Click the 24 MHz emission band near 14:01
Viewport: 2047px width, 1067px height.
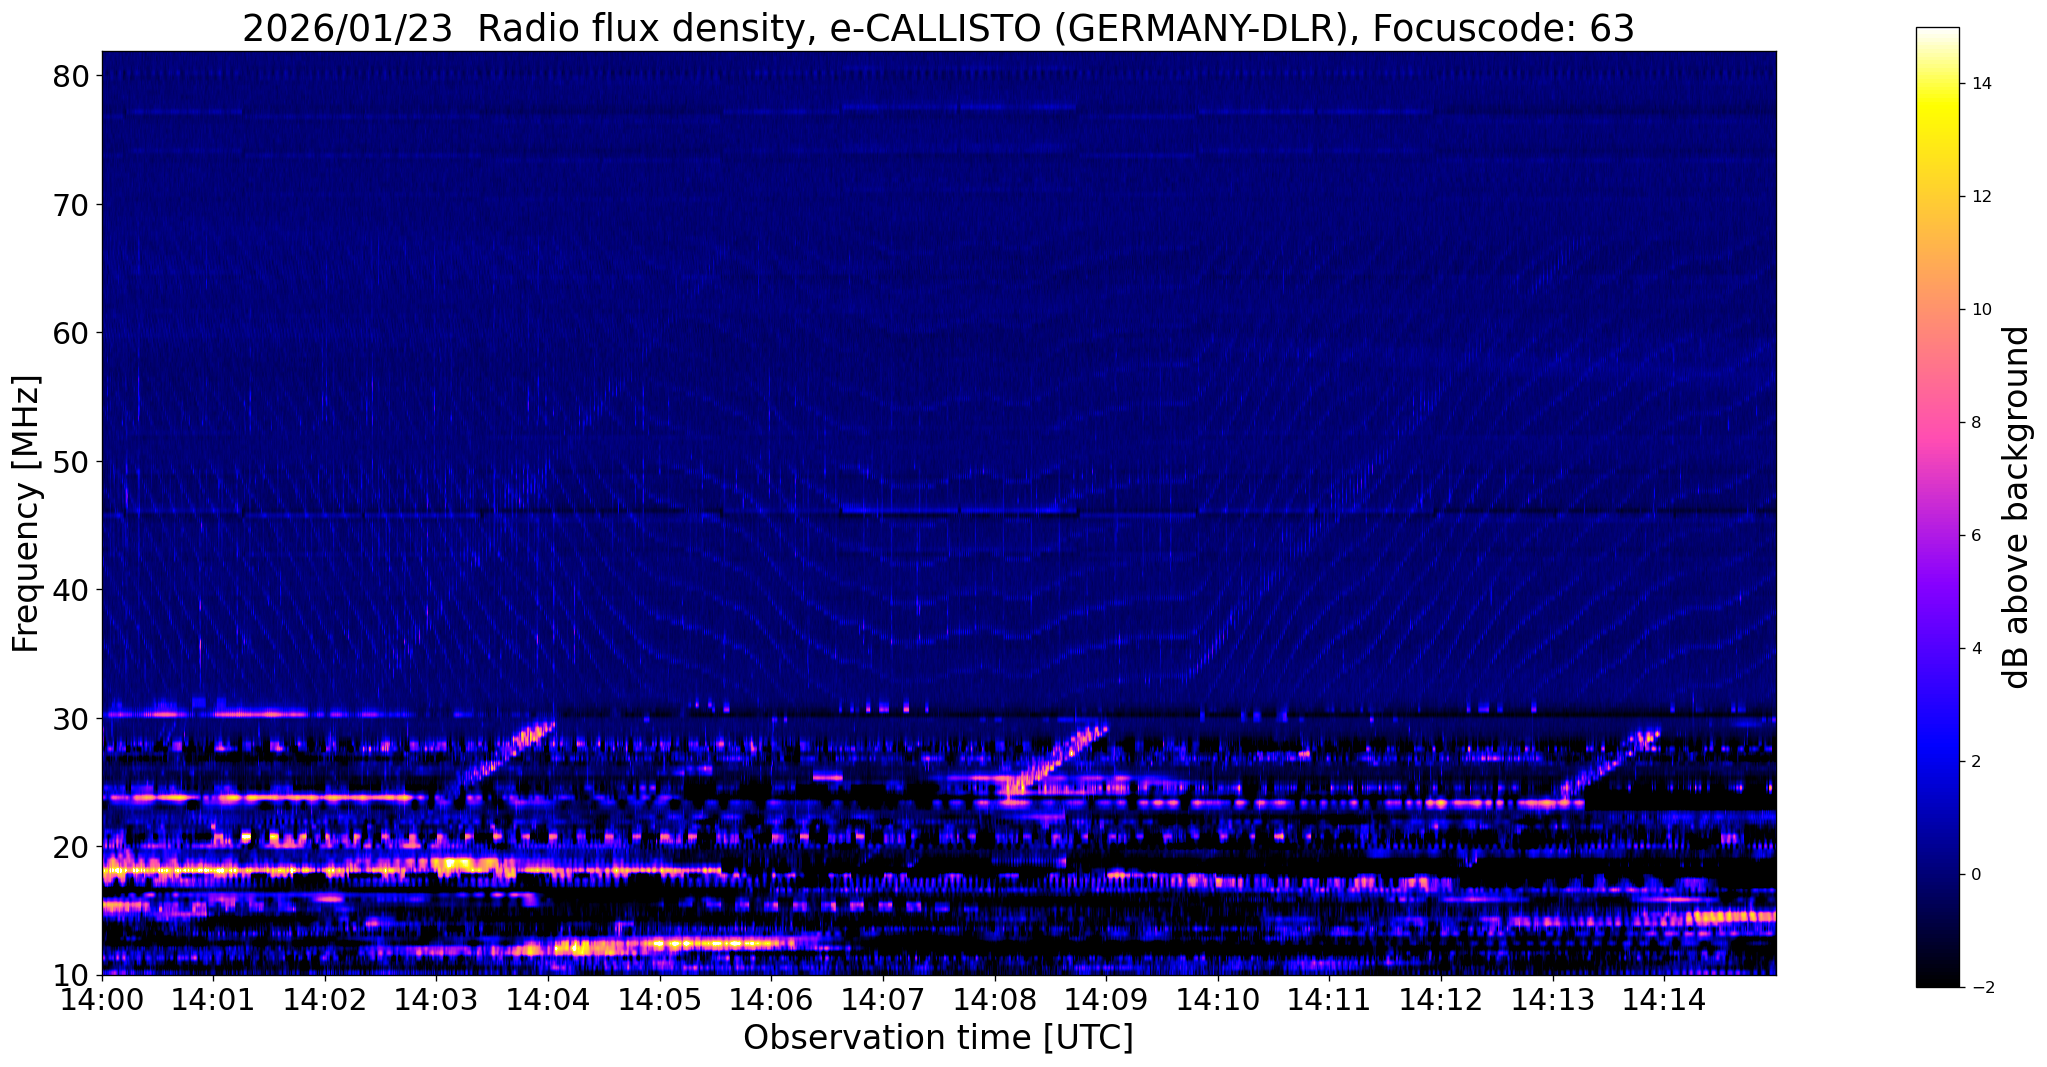(260, 798)
